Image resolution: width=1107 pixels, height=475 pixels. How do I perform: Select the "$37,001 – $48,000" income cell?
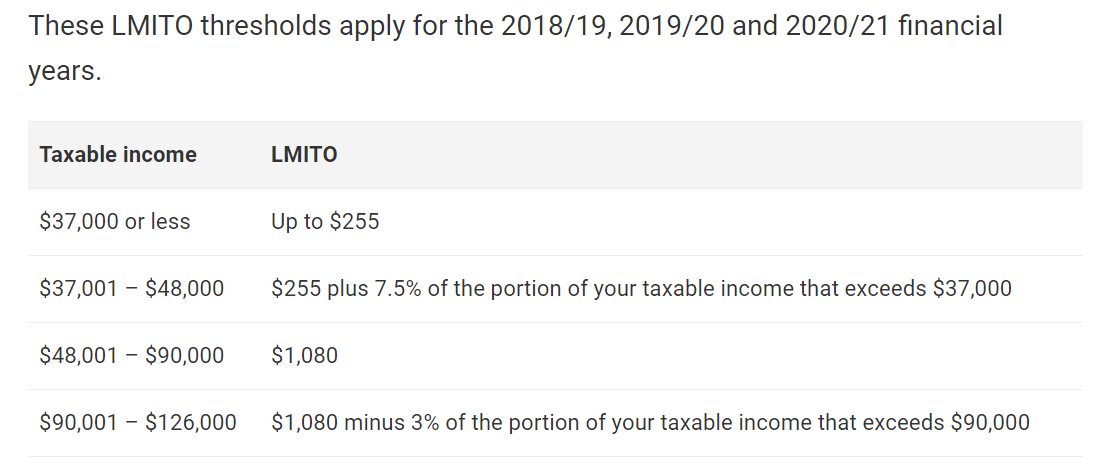(132, 289)
